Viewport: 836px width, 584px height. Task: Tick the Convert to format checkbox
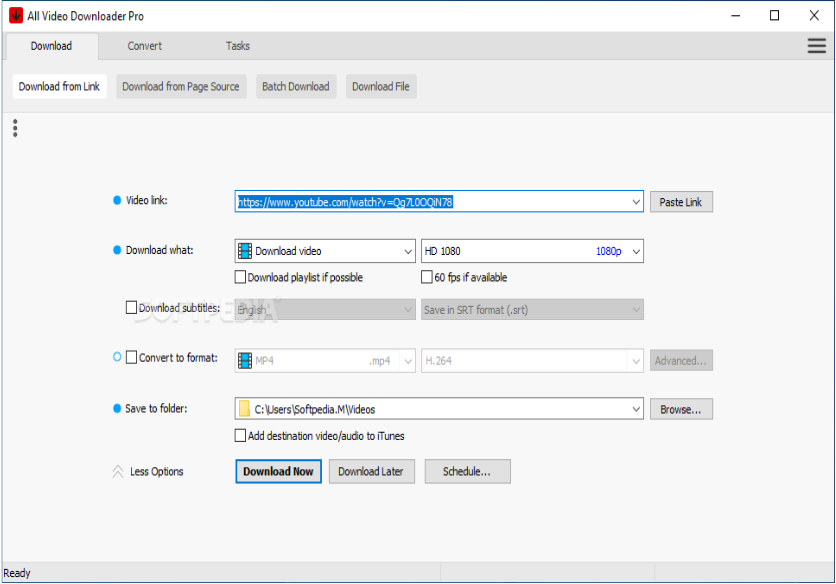(x=131, y=357)
